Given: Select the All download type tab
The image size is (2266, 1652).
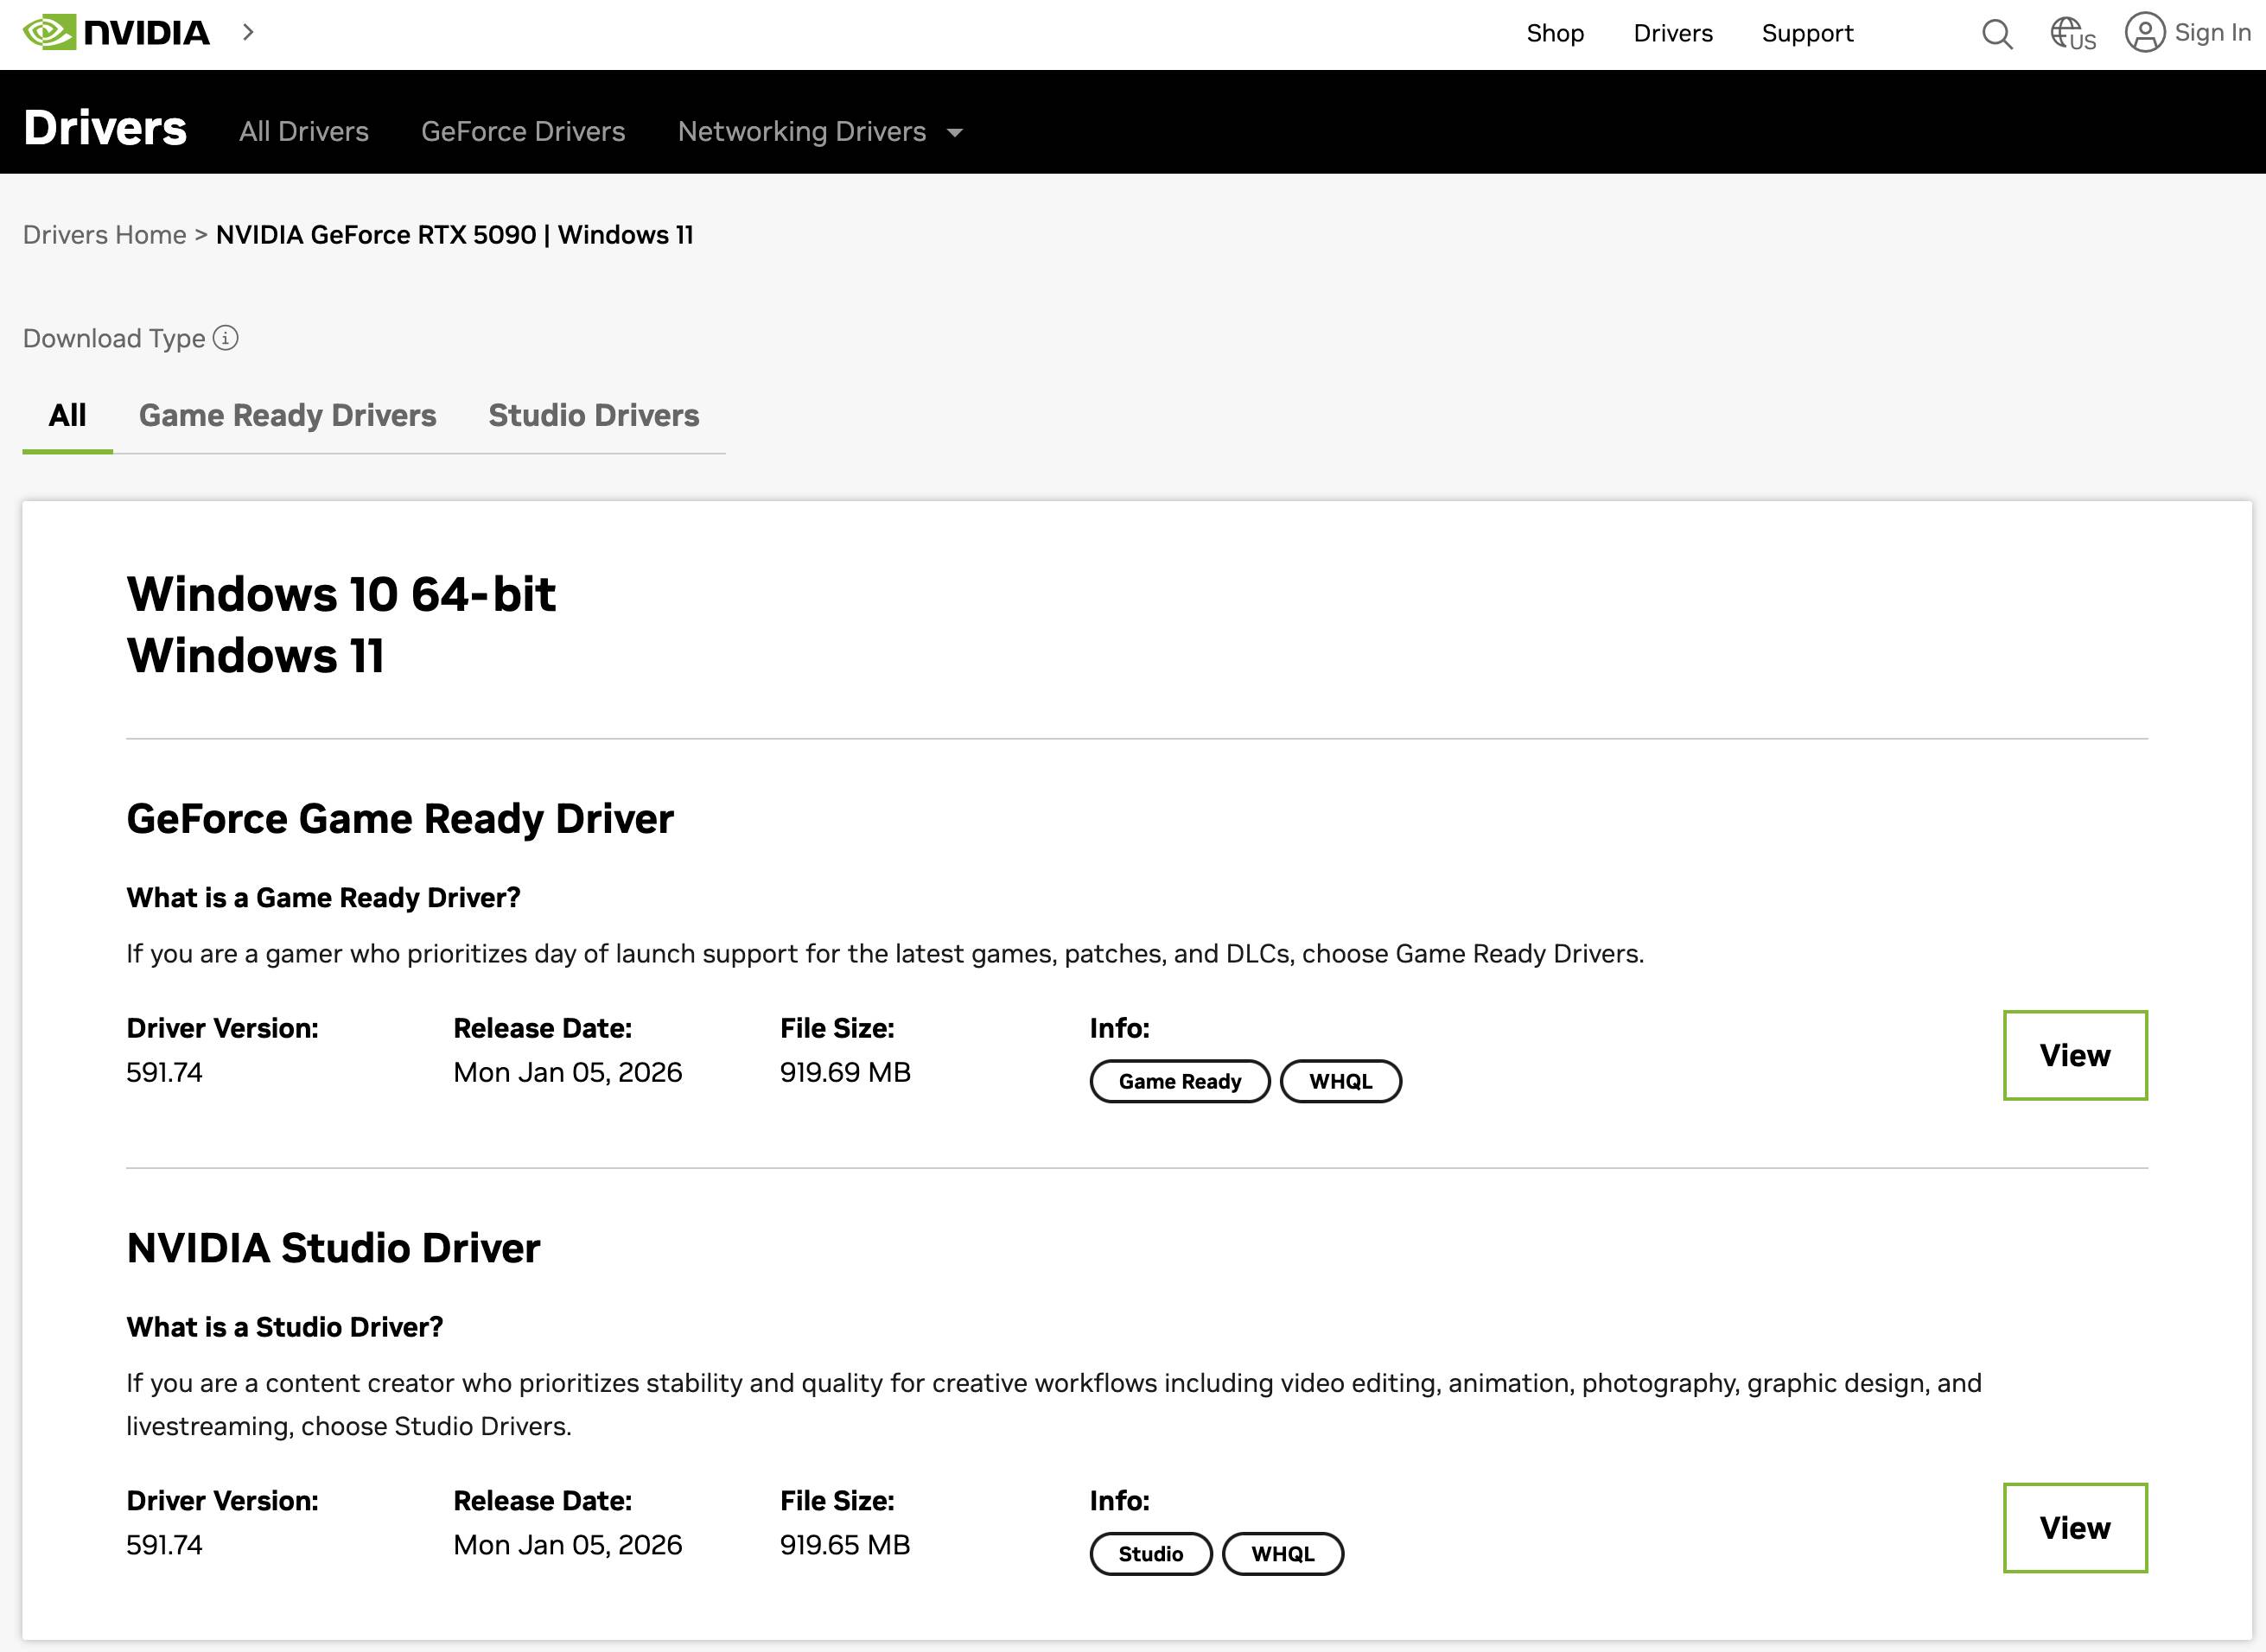Looking at the screenshot, I should [x=67, y=415].
